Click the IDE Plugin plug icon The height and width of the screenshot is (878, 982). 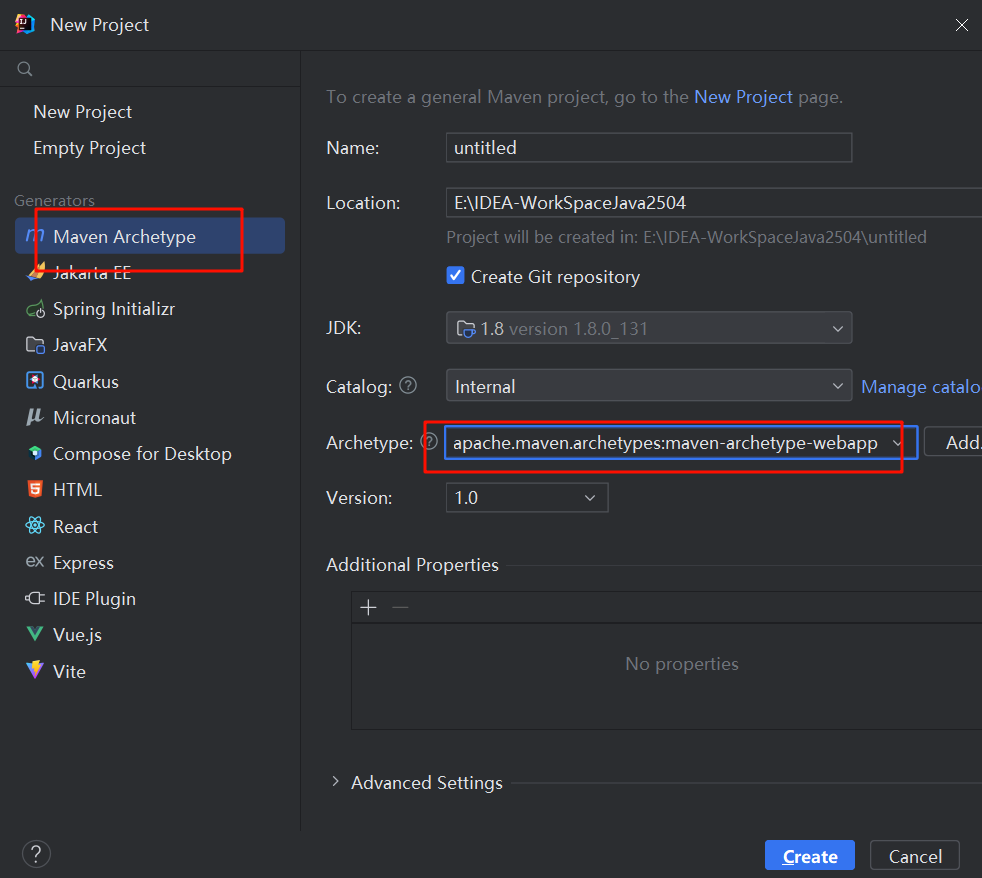35,598
